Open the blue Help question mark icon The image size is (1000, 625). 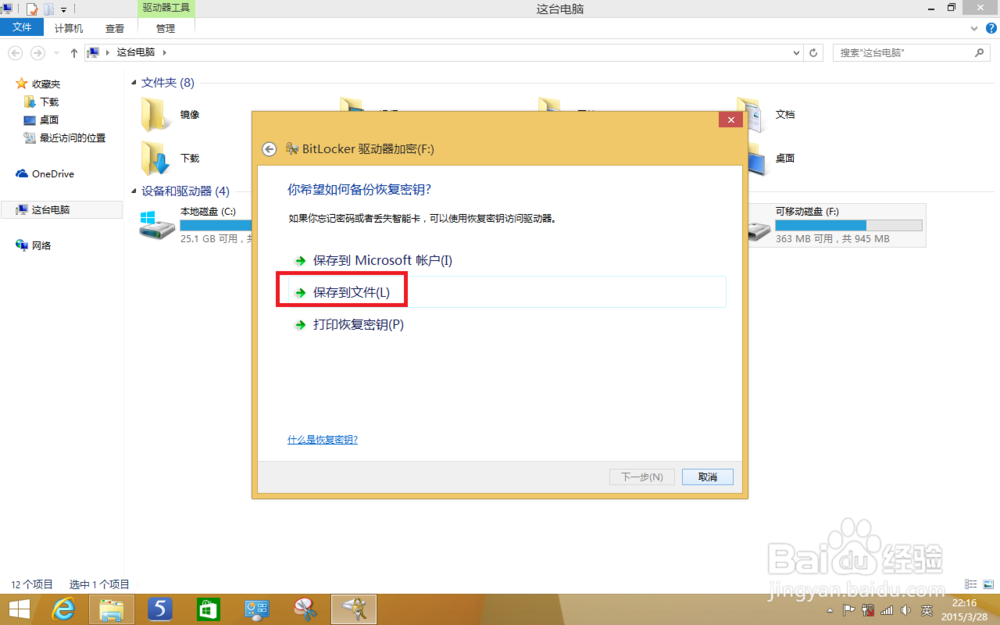991,28
